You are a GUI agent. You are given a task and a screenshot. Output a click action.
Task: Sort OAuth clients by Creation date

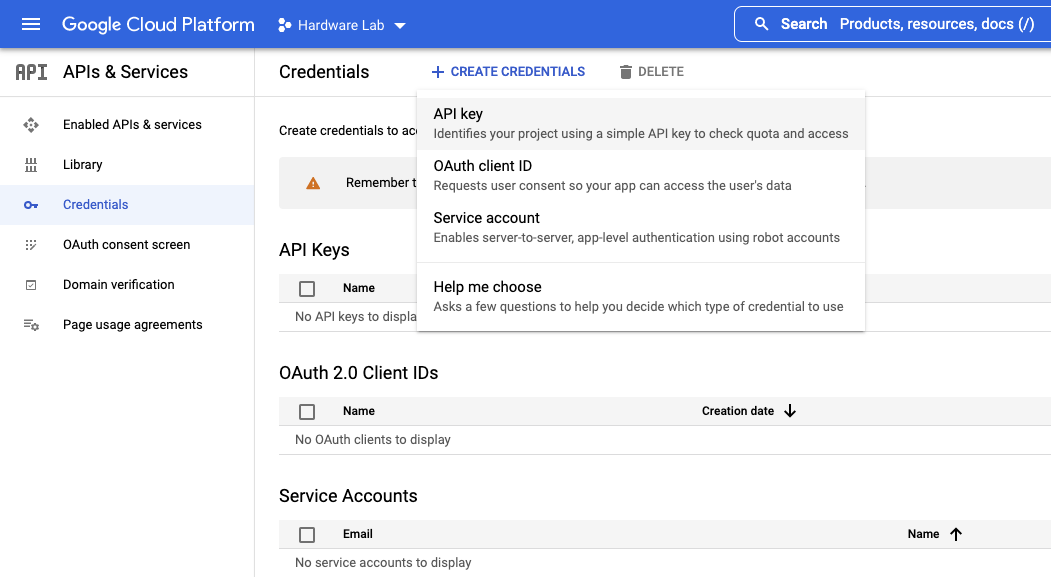point(748,411)
